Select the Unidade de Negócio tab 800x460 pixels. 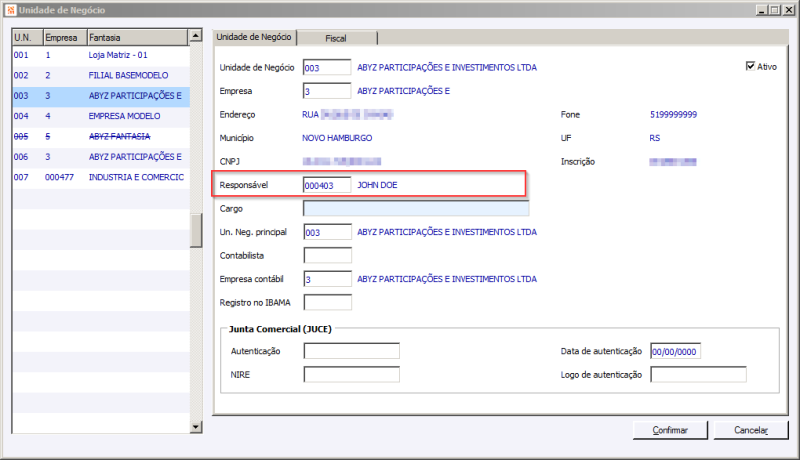254,37
